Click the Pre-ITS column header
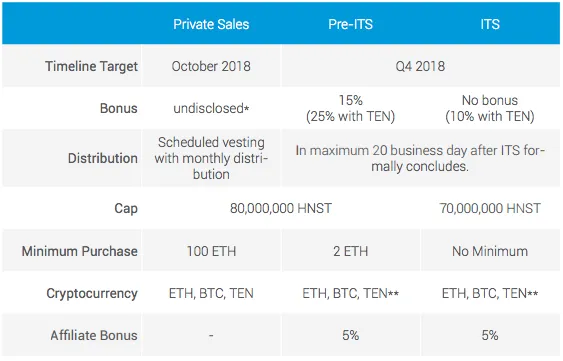 pyautogui.click(x=350, y=24)
